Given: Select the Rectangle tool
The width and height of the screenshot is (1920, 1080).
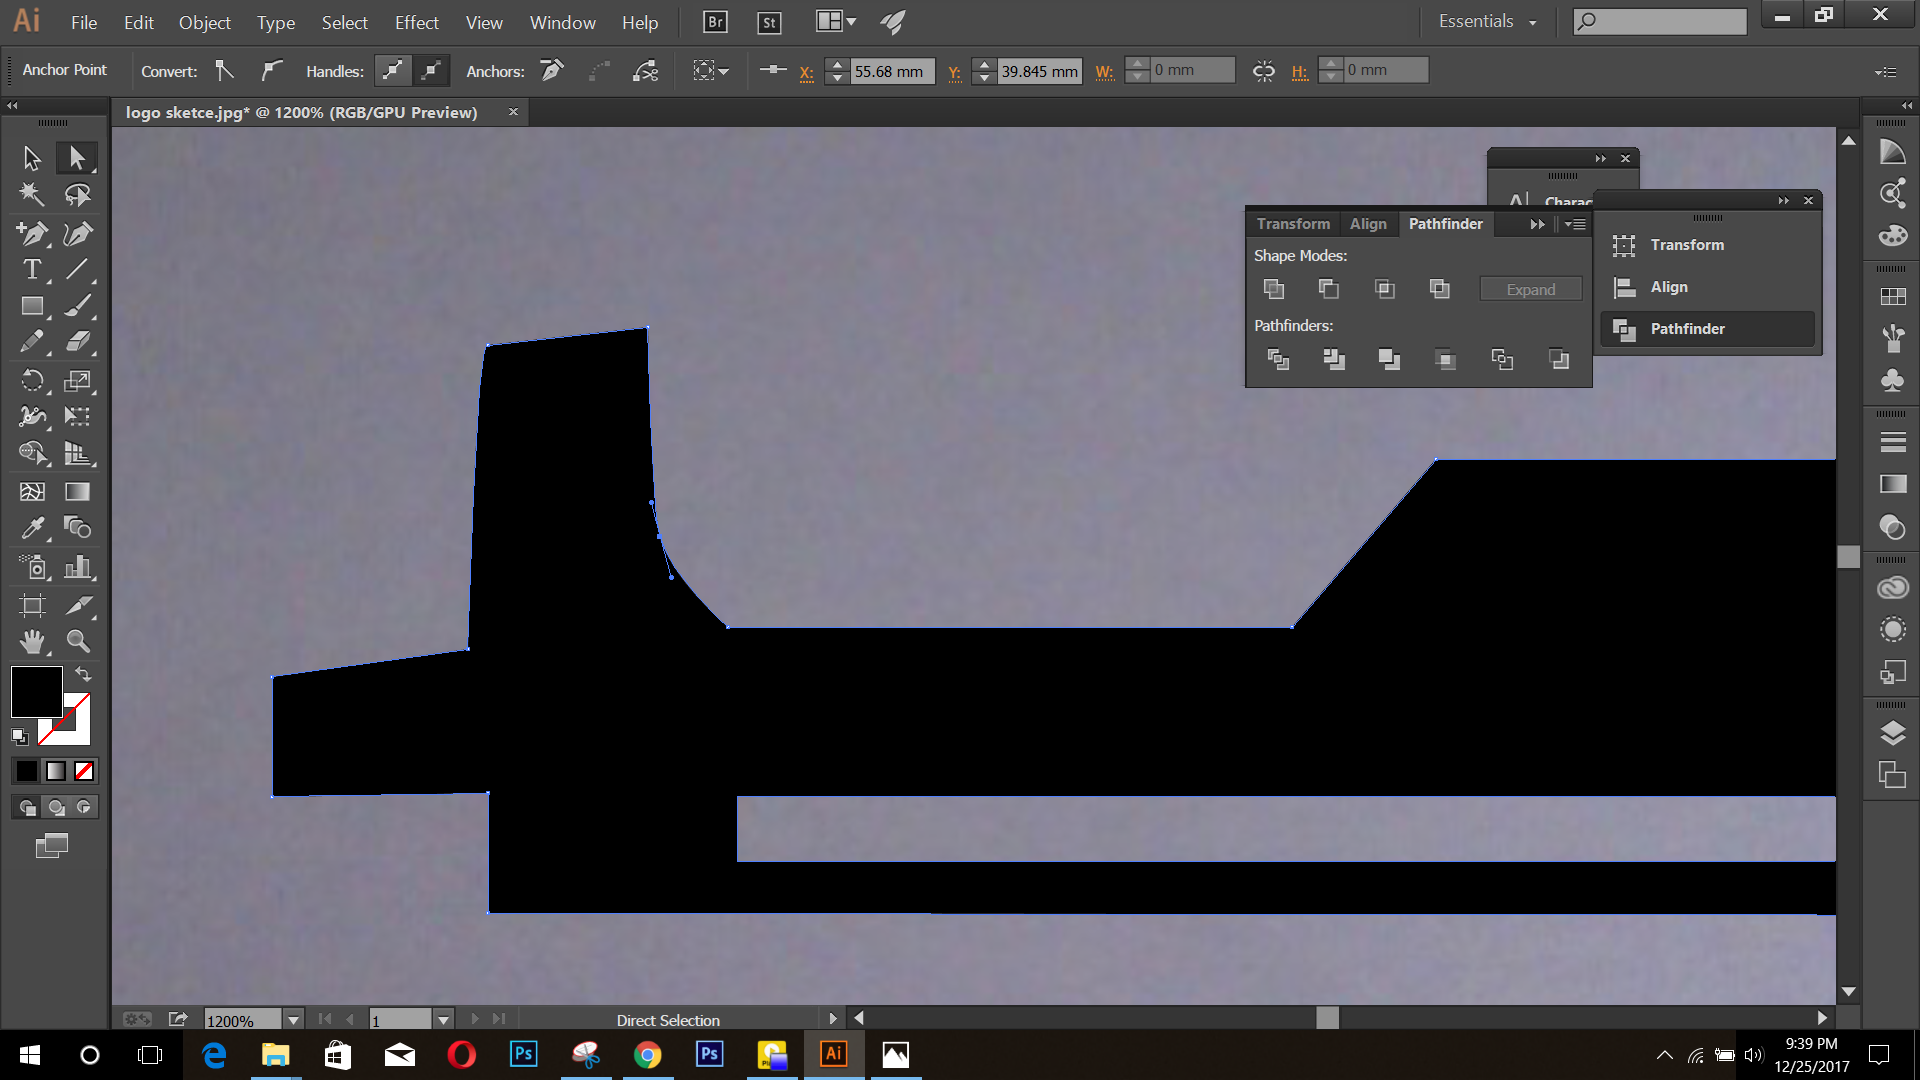Looking at the screenshot, I should [x=32, y=306].
